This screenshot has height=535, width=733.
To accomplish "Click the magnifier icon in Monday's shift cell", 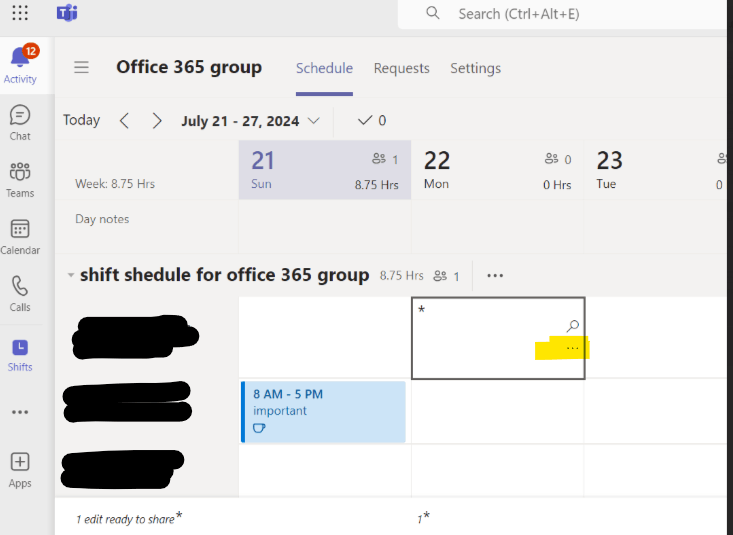I will pyautogui.click(x=573, y=325).
